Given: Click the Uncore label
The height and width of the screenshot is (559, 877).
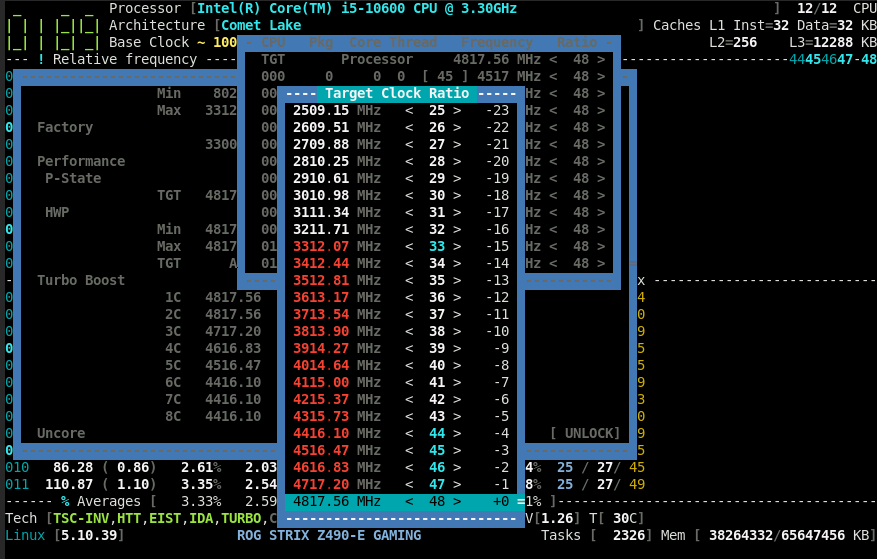Looking at the screenshot, I should click(61, 433).
